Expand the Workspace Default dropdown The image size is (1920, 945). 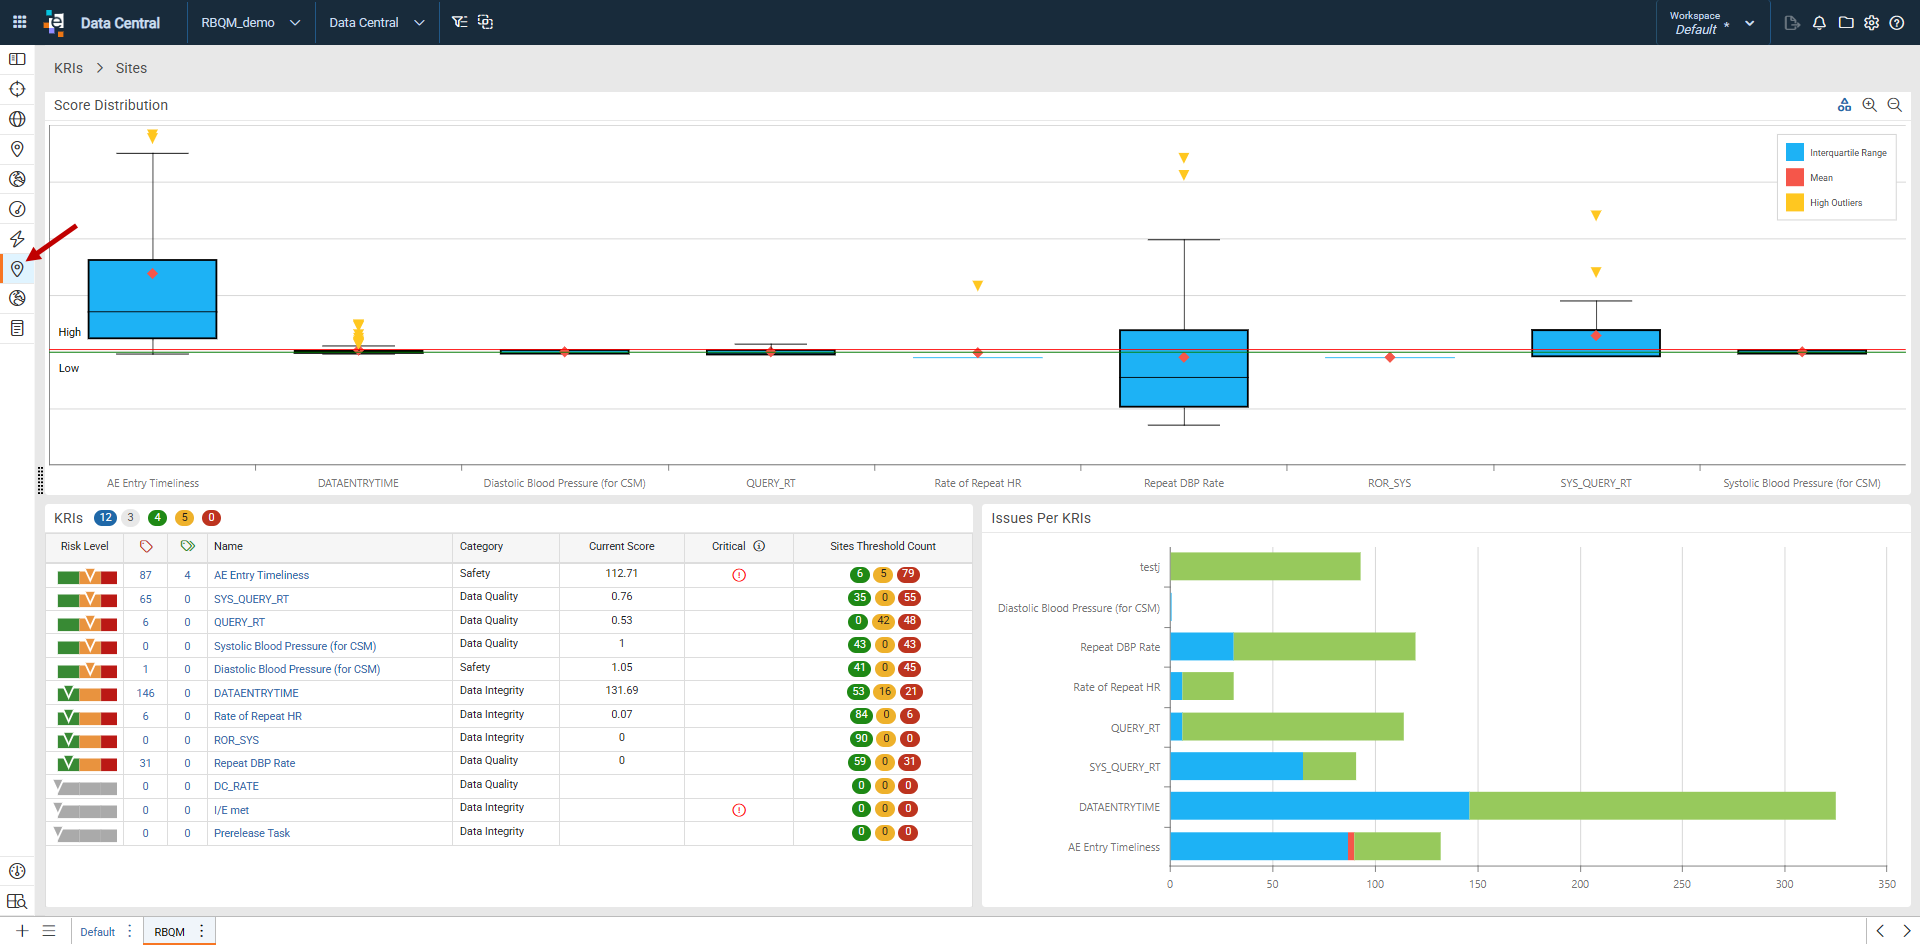(x=1749, y=23)
